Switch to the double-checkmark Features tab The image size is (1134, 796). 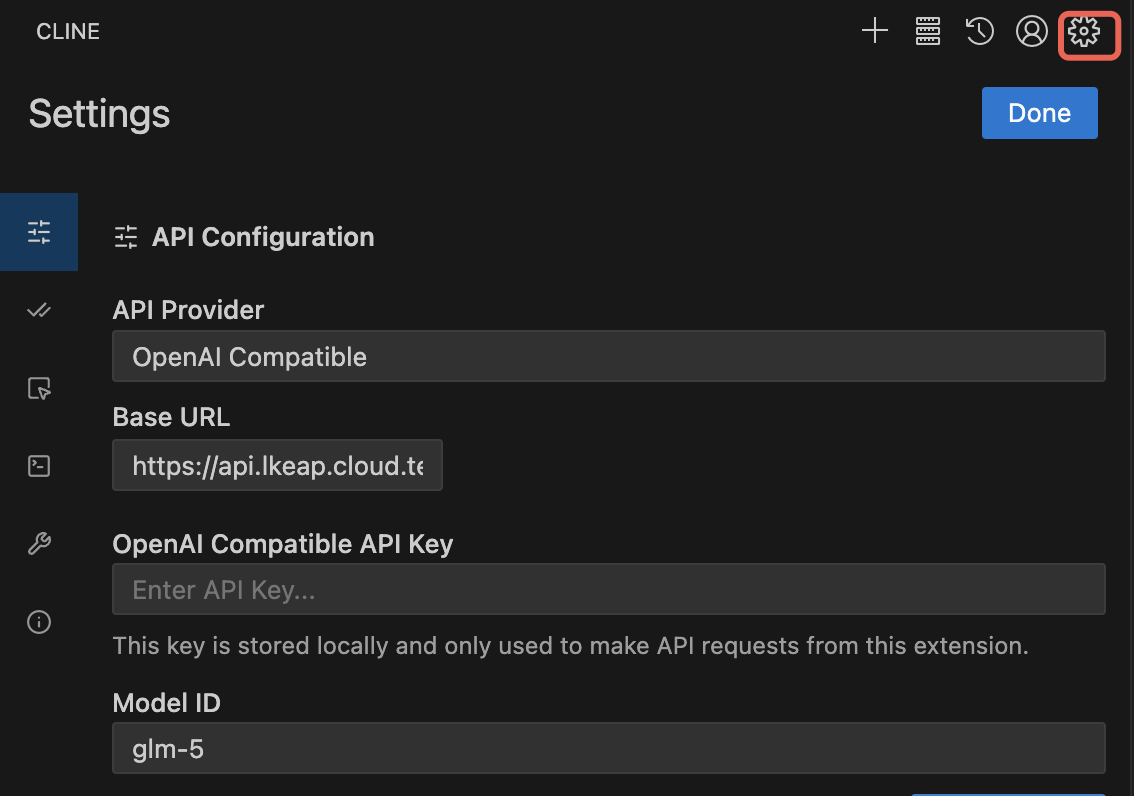39,310
